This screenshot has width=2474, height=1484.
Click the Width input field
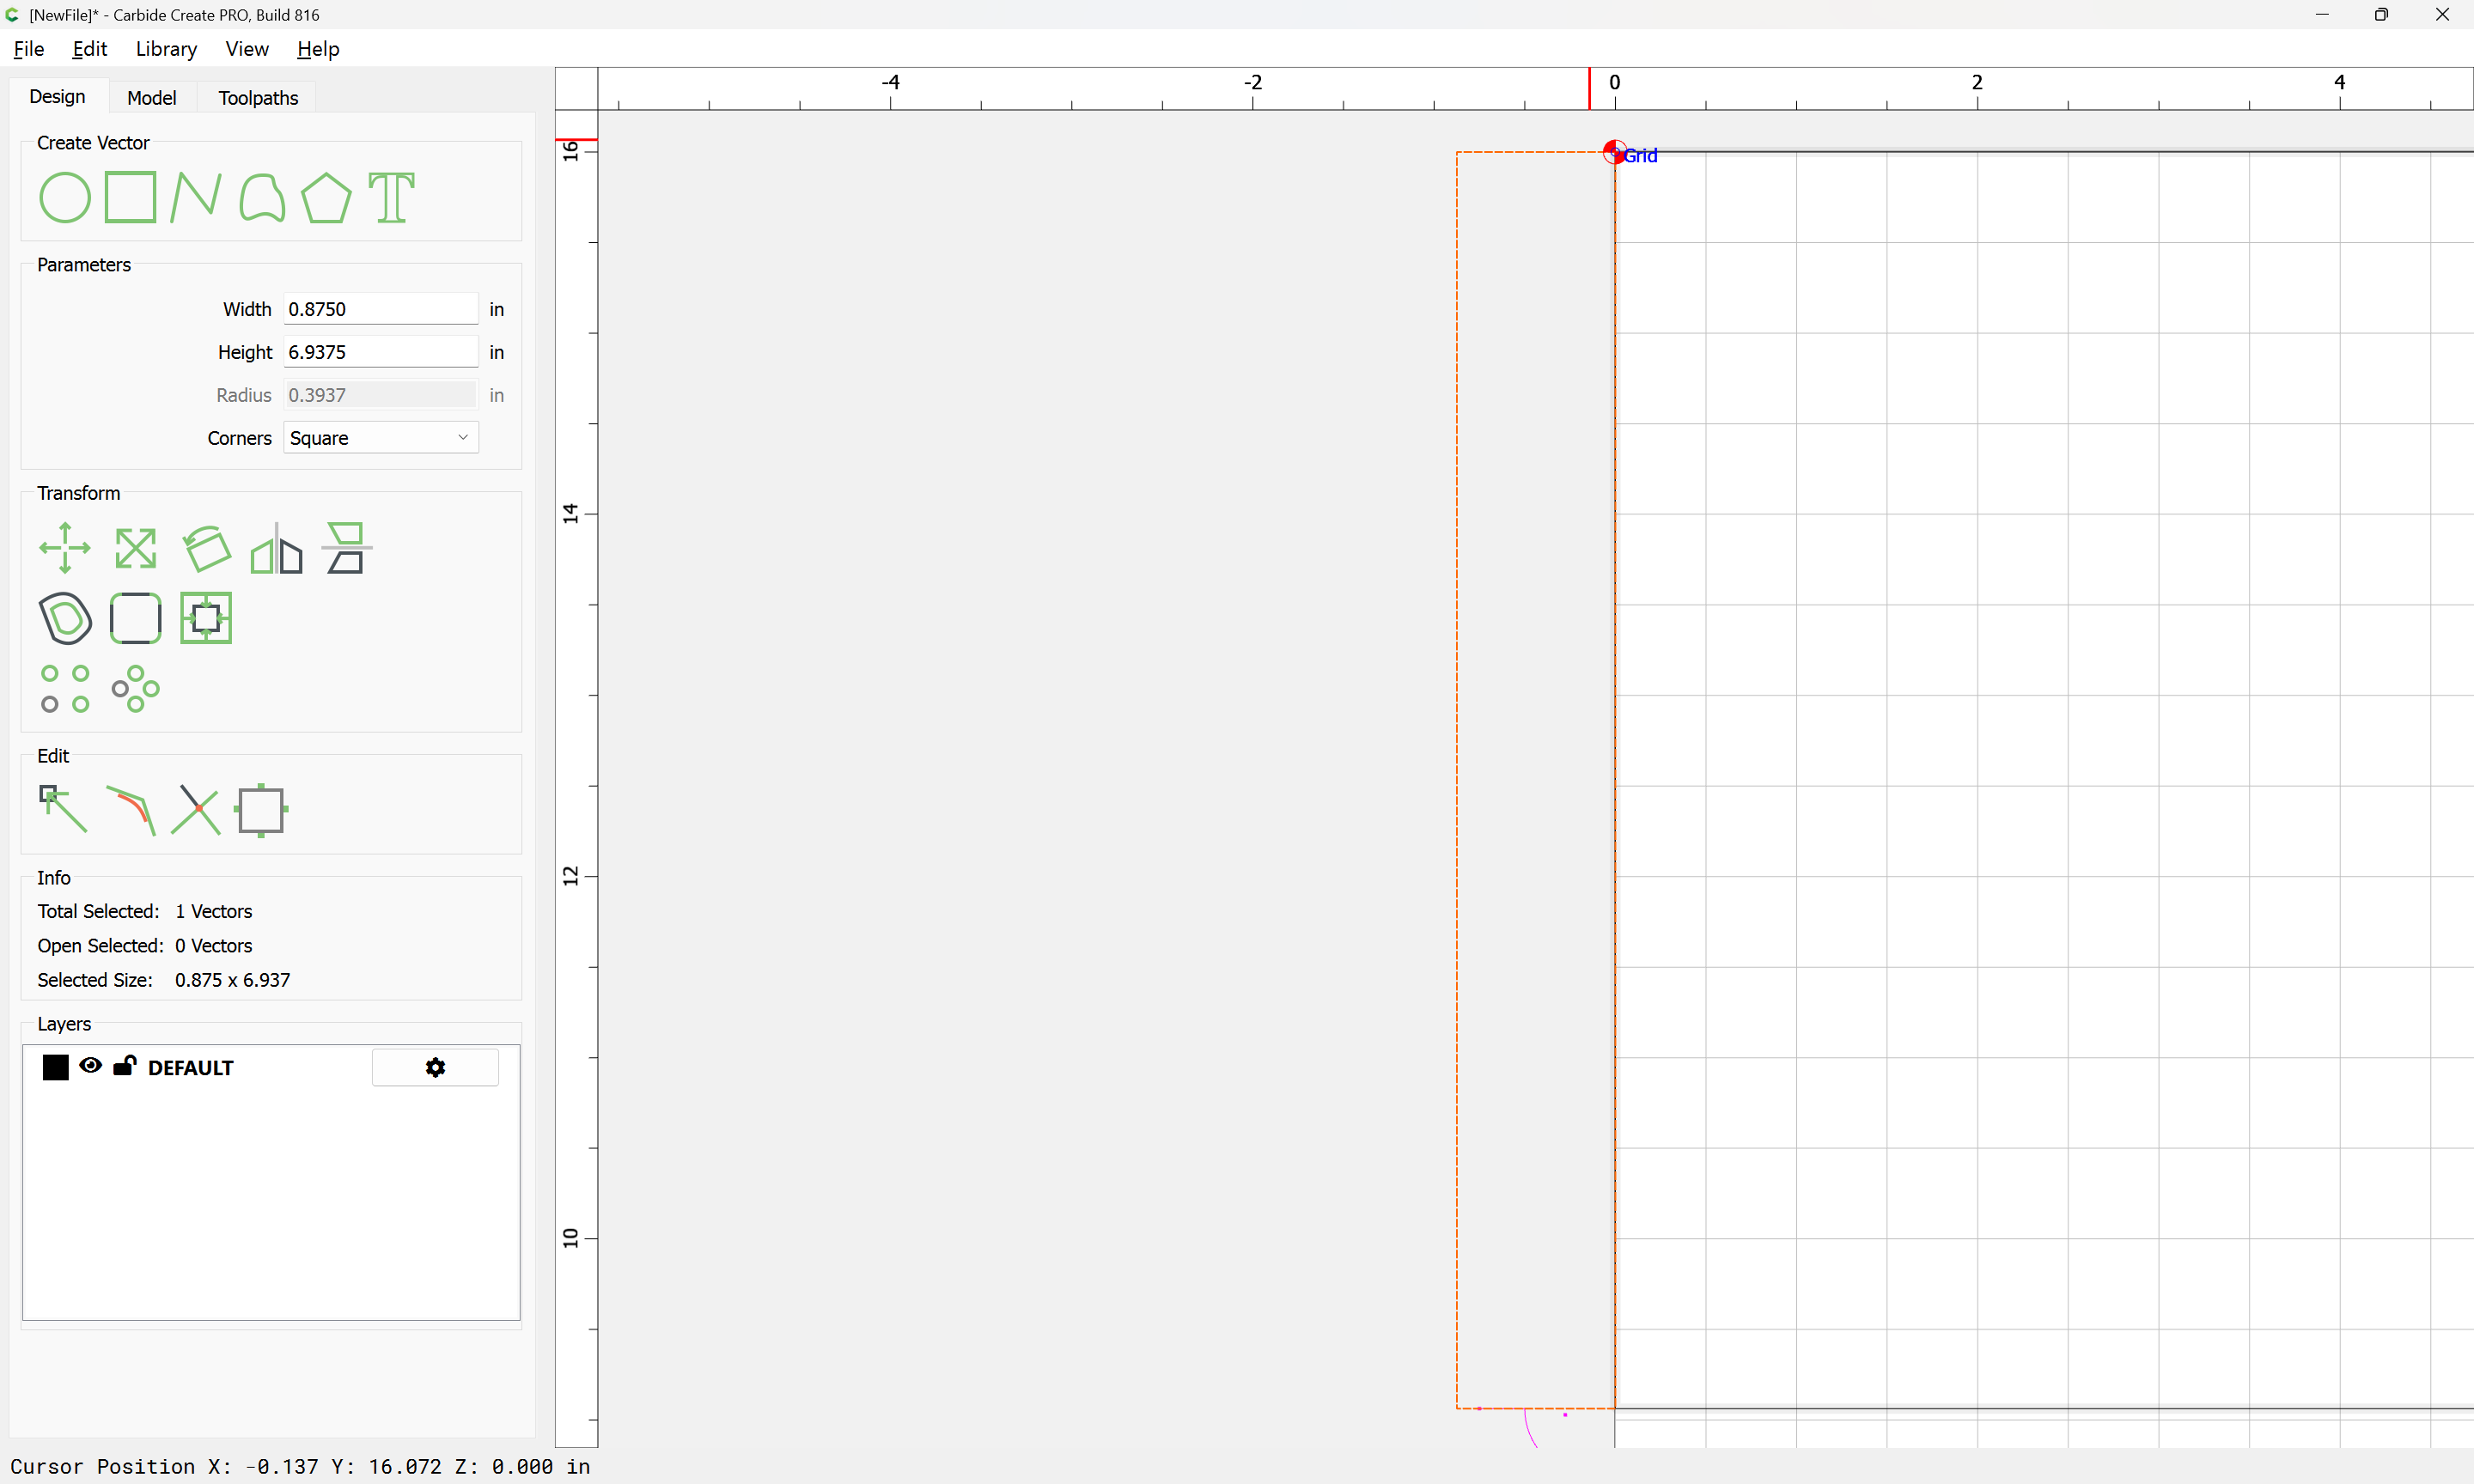click(381, 309)
